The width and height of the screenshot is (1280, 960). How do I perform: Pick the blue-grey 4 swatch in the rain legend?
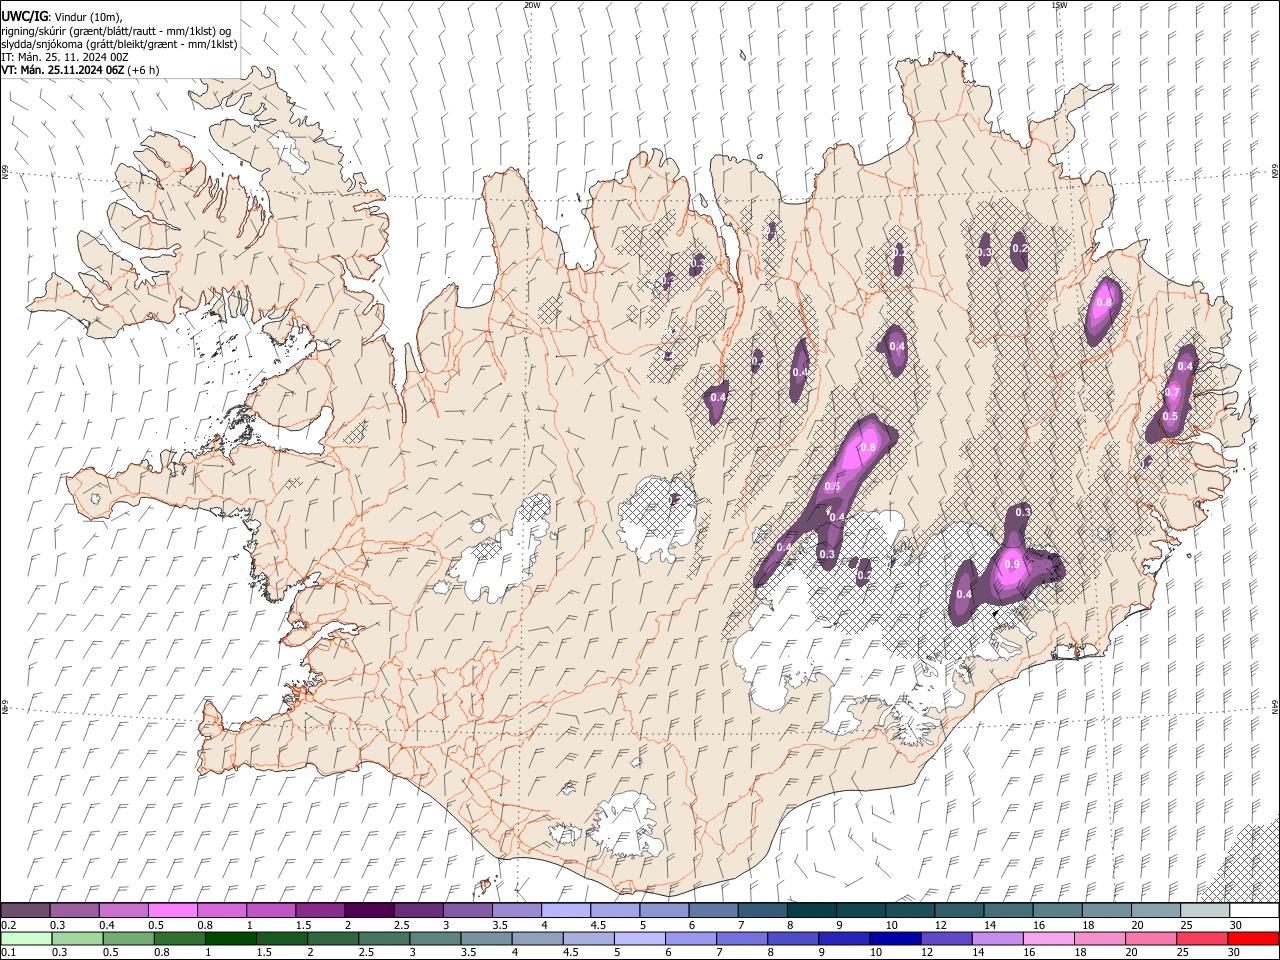tap(537, 938)
